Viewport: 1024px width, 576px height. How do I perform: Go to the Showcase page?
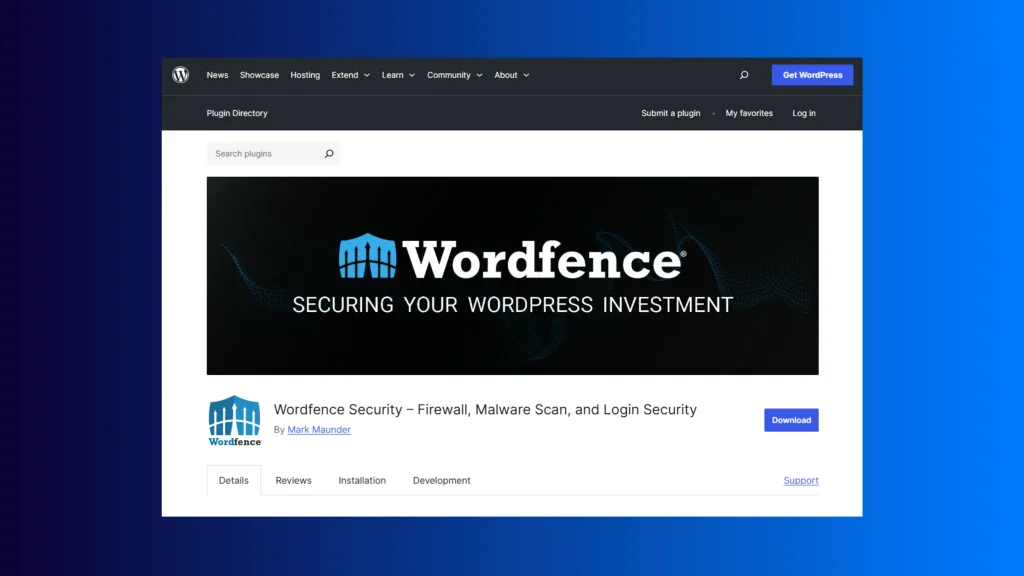click(x=259, y=75)
